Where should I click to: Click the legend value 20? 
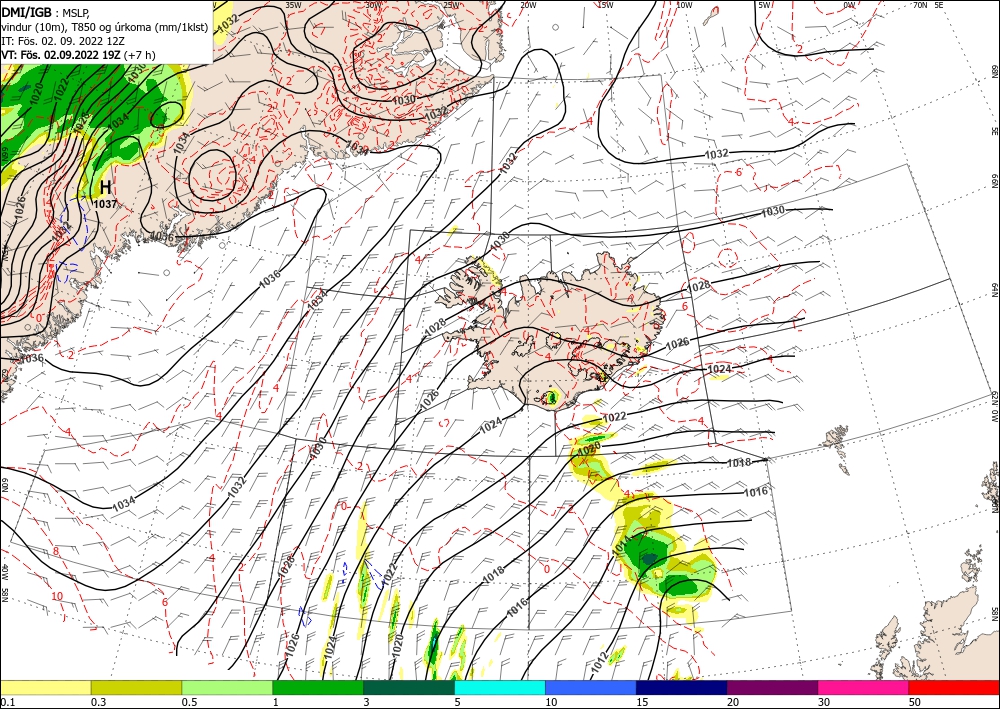point(733,702)
